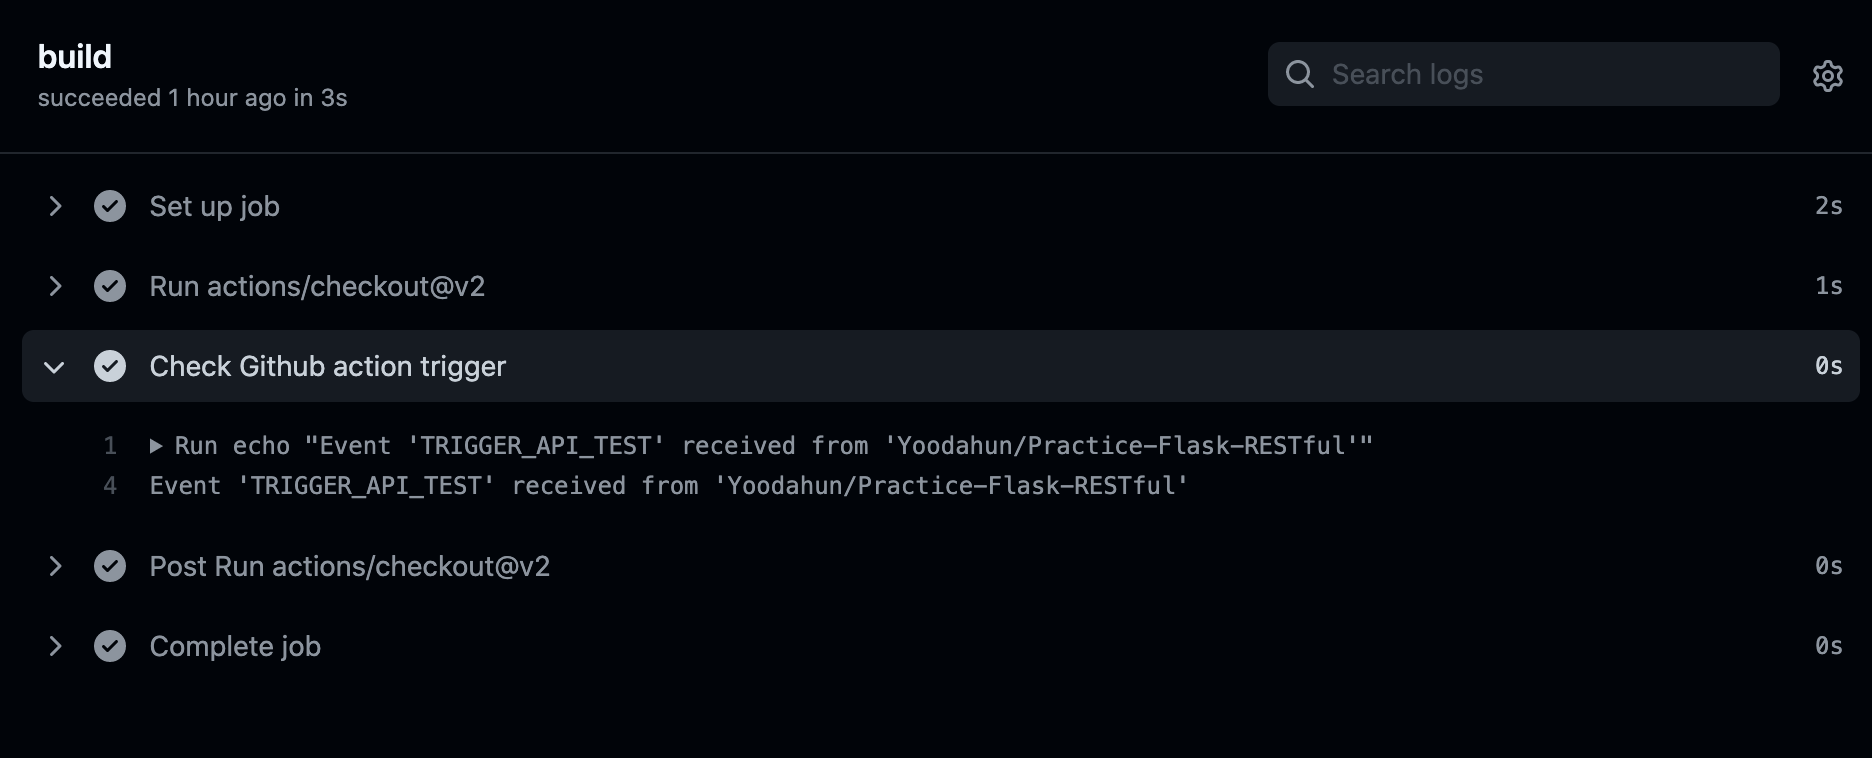Select line number 1 in the log
The width and height of the screenshot is (1872, 758).
(110, 446)
